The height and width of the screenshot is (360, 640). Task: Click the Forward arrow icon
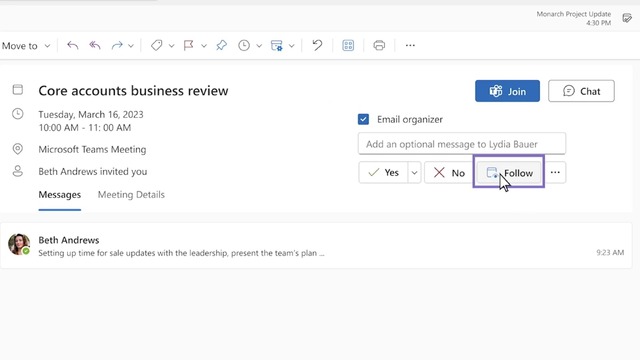click(117, 45)
